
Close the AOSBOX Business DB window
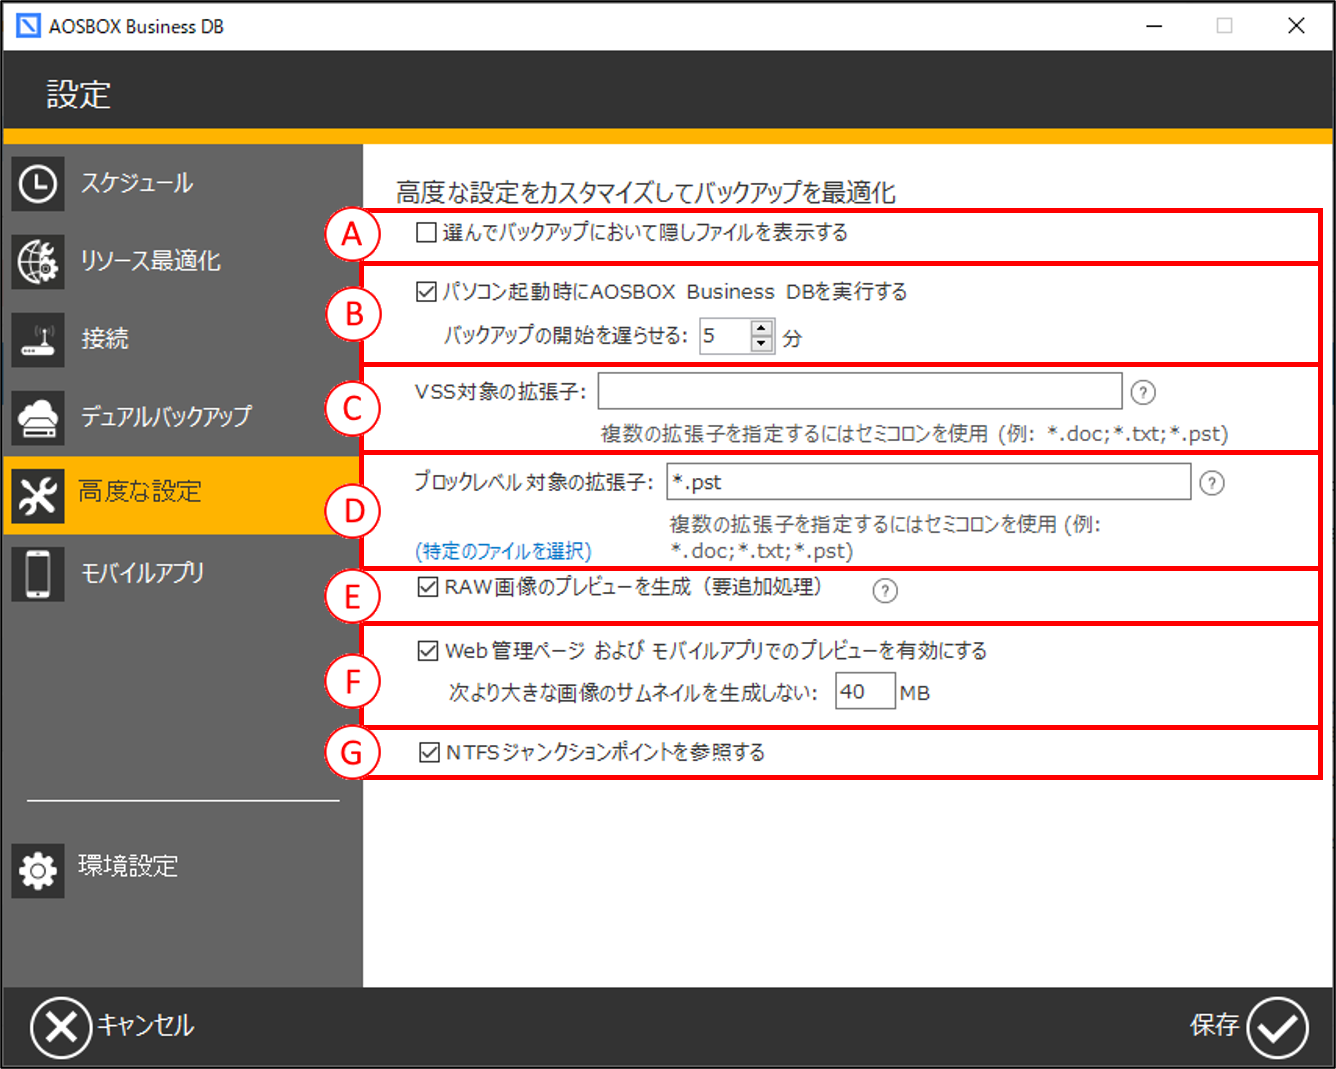pos(1296,26)
